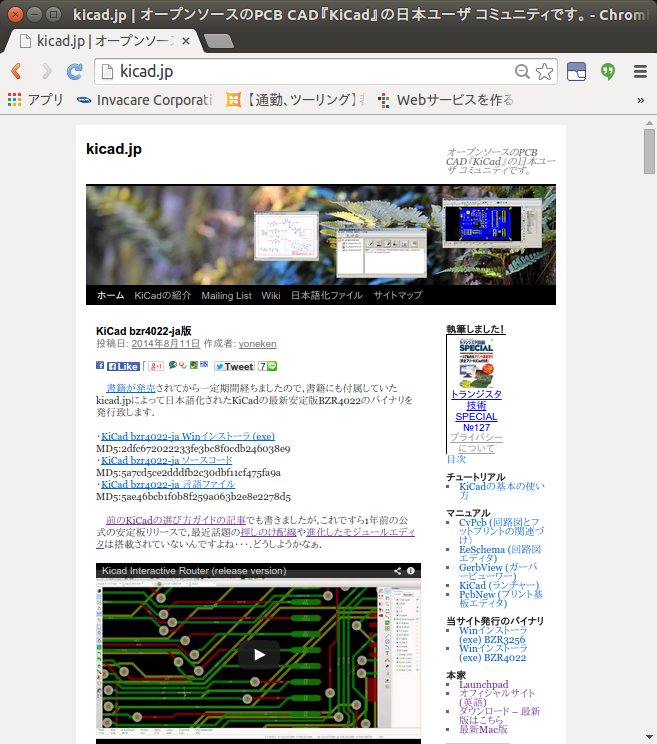Click the red and blue share icon before Evernote
The width and height of the screenshot is (657, 744).
point(183,365)
